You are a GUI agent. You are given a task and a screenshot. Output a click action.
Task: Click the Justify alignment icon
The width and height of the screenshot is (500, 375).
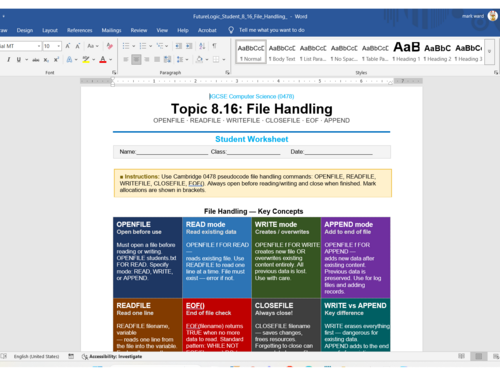[157, 60]
